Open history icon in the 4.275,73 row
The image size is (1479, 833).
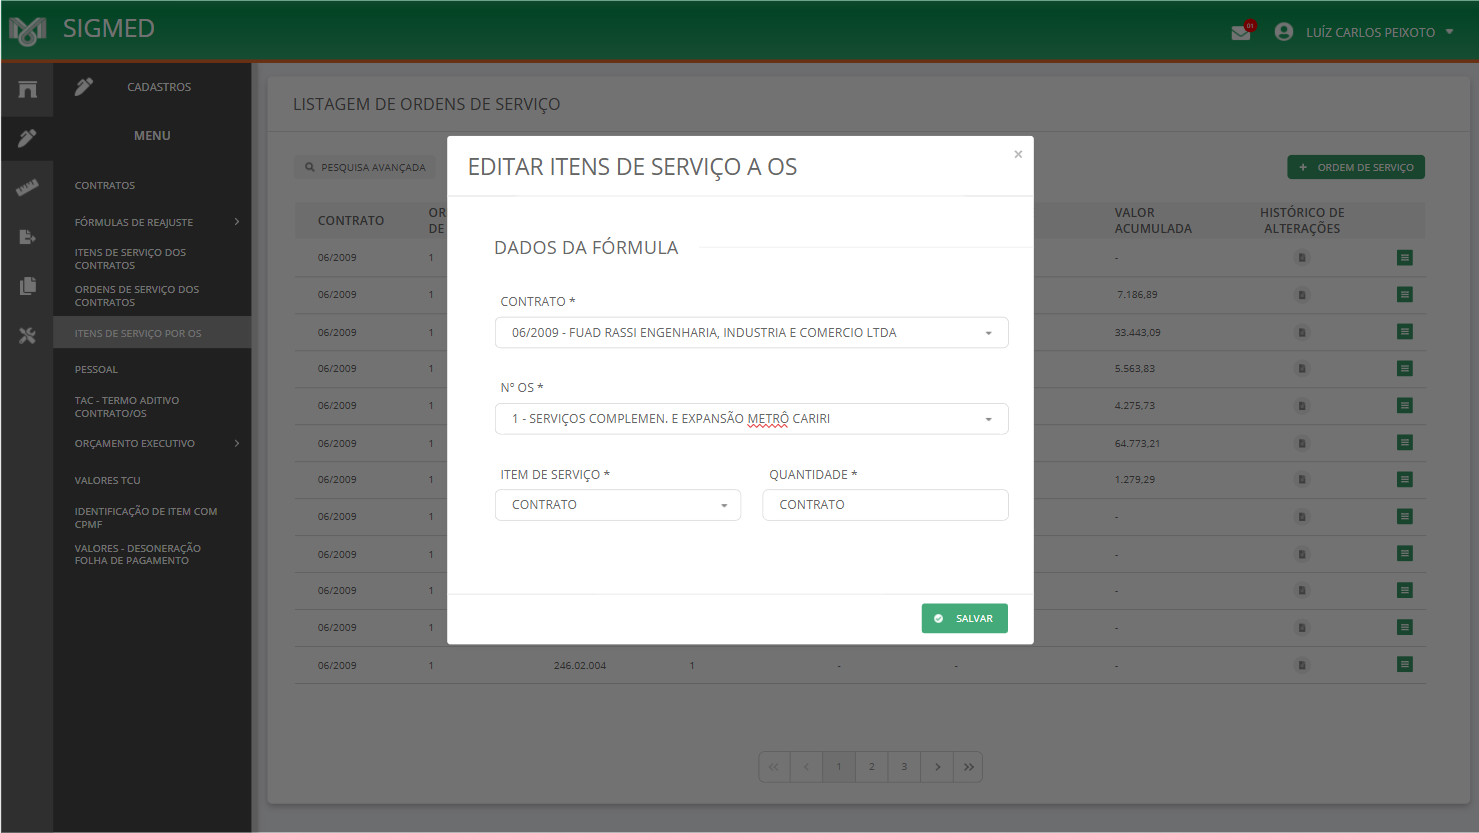[x=1302, y=406]
